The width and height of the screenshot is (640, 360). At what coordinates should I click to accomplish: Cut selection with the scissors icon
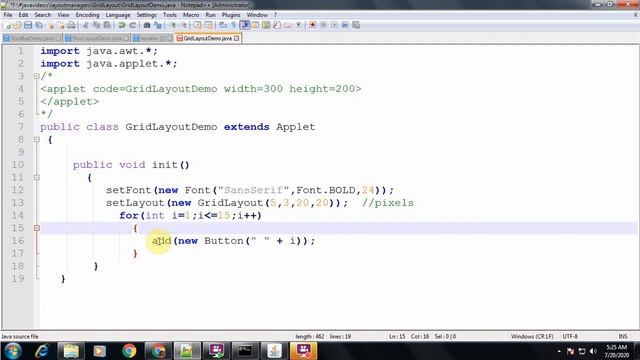pos(86,25)
